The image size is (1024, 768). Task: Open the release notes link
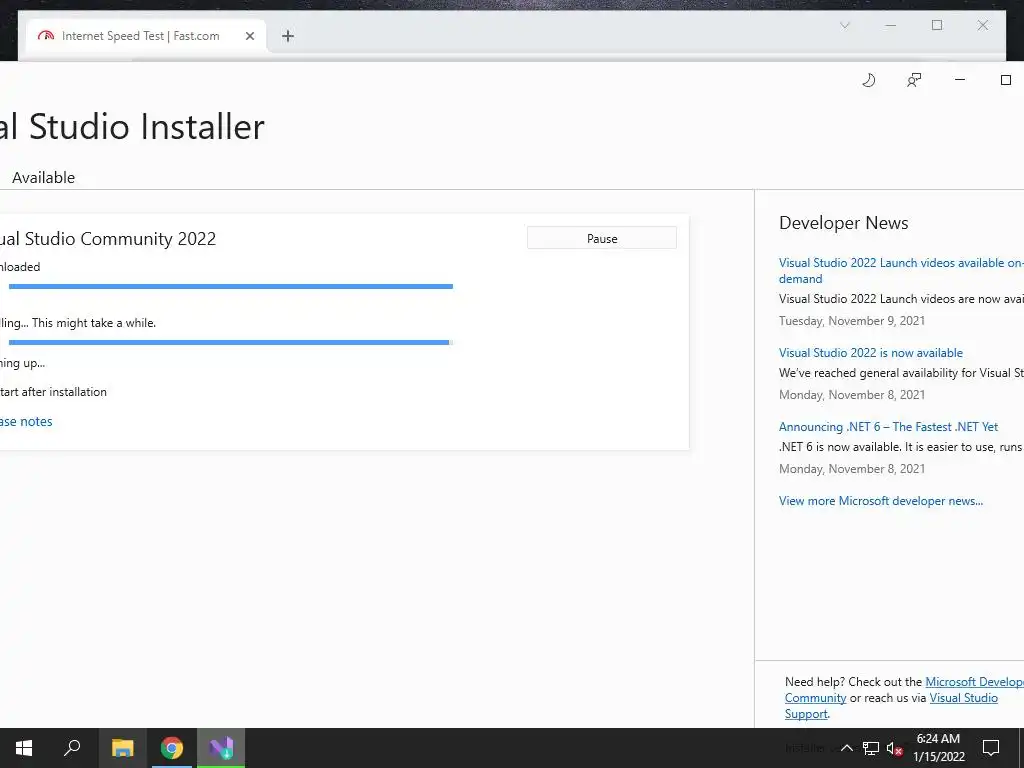click(25, 422)
